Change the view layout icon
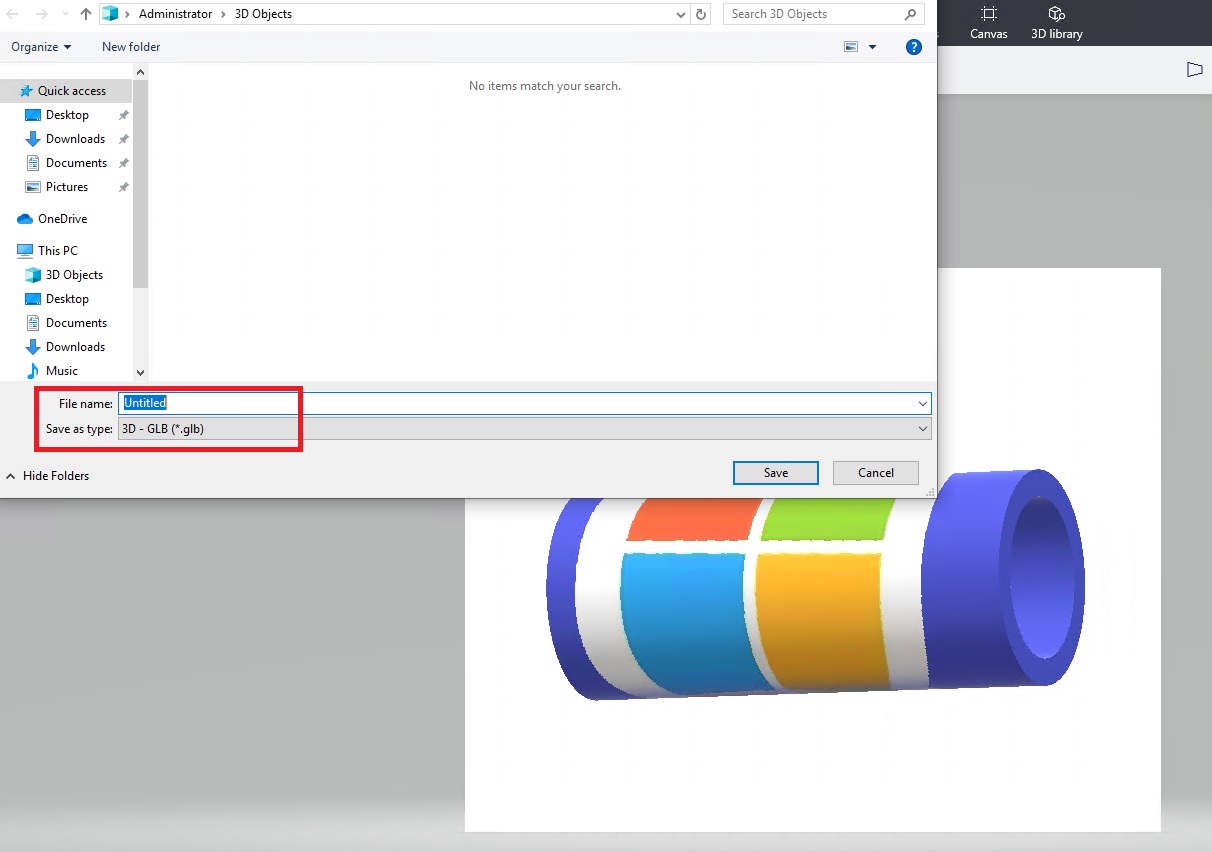Image resolution: width=1212 pixels, height=852 pixels. pos(851,47)
